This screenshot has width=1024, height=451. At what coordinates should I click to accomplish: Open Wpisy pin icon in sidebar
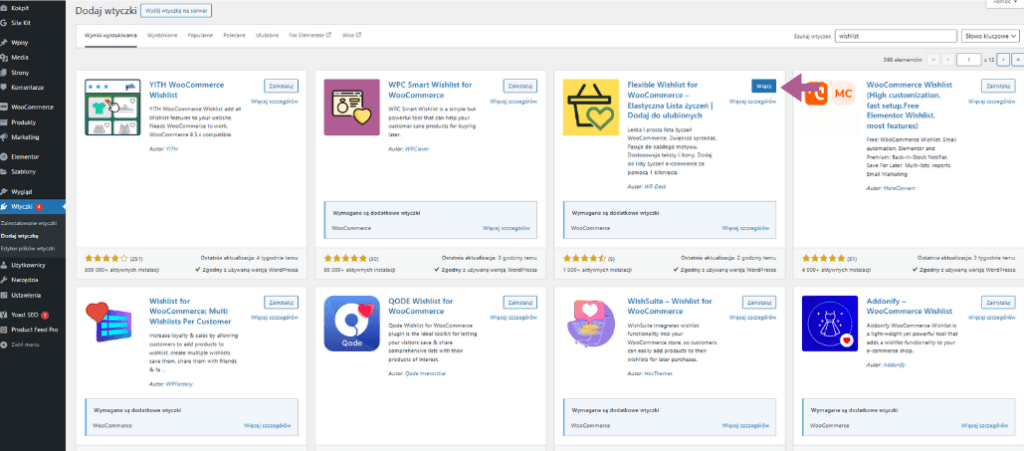[x=5, y=42]
